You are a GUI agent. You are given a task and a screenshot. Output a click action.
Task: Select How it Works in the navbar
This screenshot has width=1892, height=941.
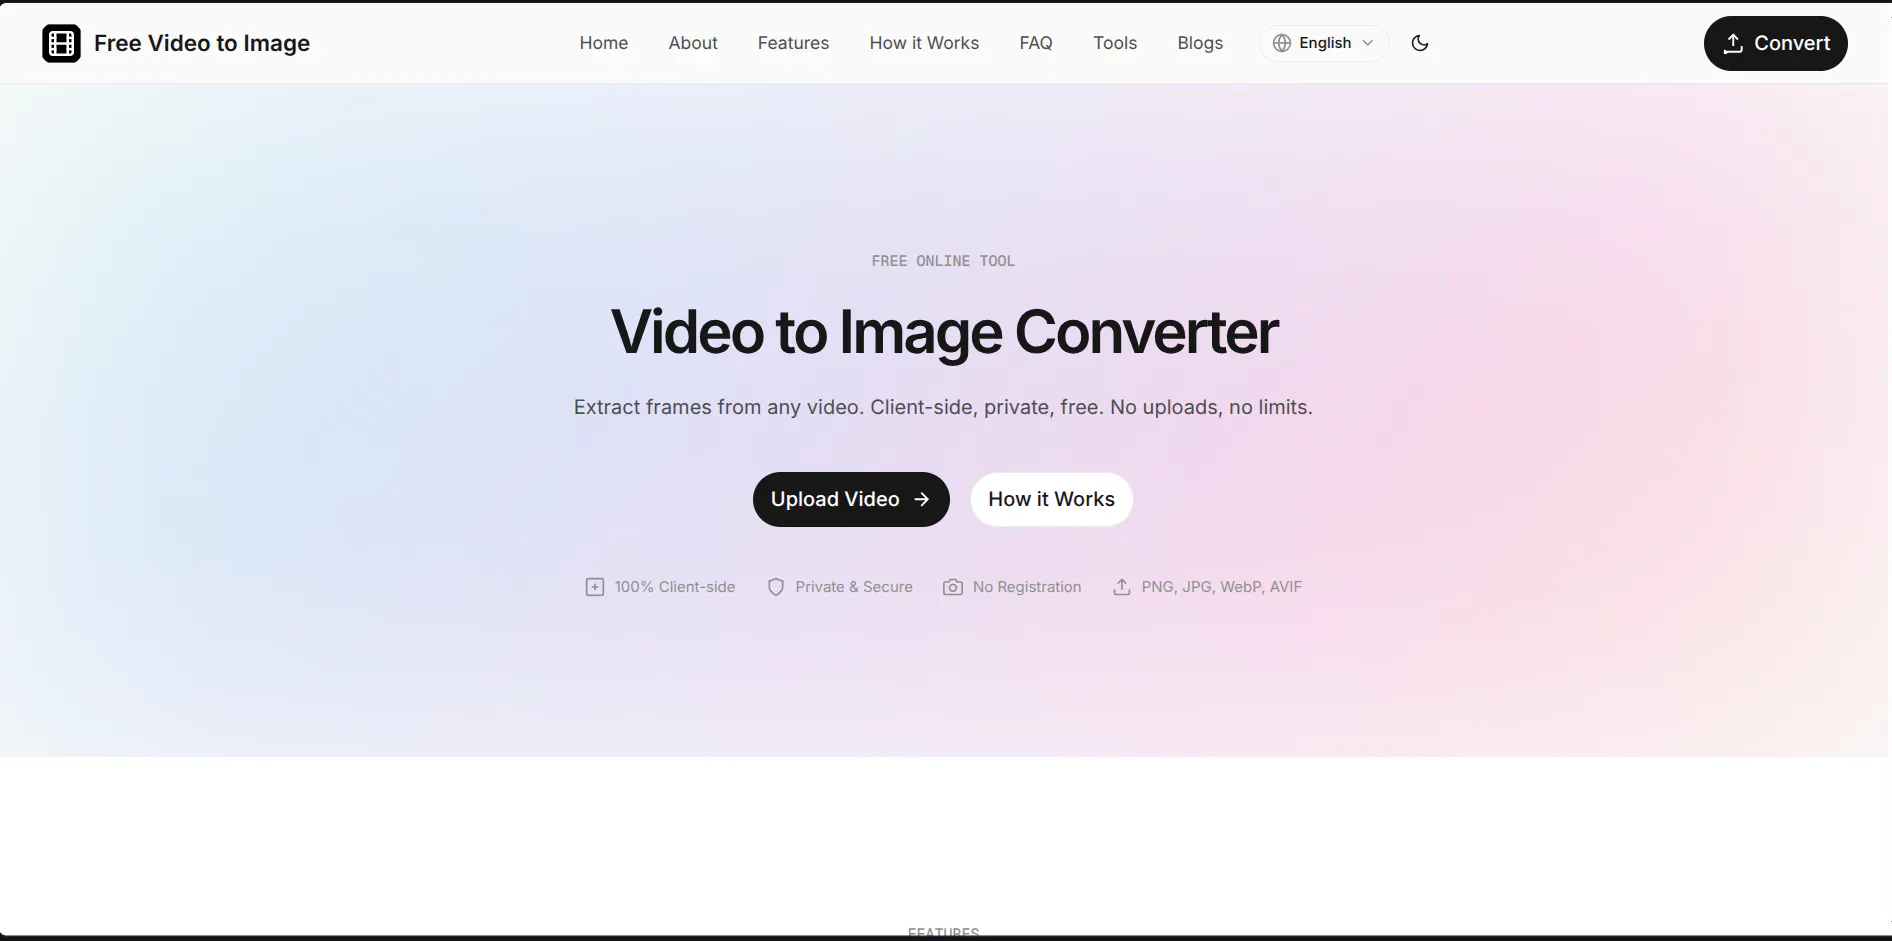[x=924, y=43]
